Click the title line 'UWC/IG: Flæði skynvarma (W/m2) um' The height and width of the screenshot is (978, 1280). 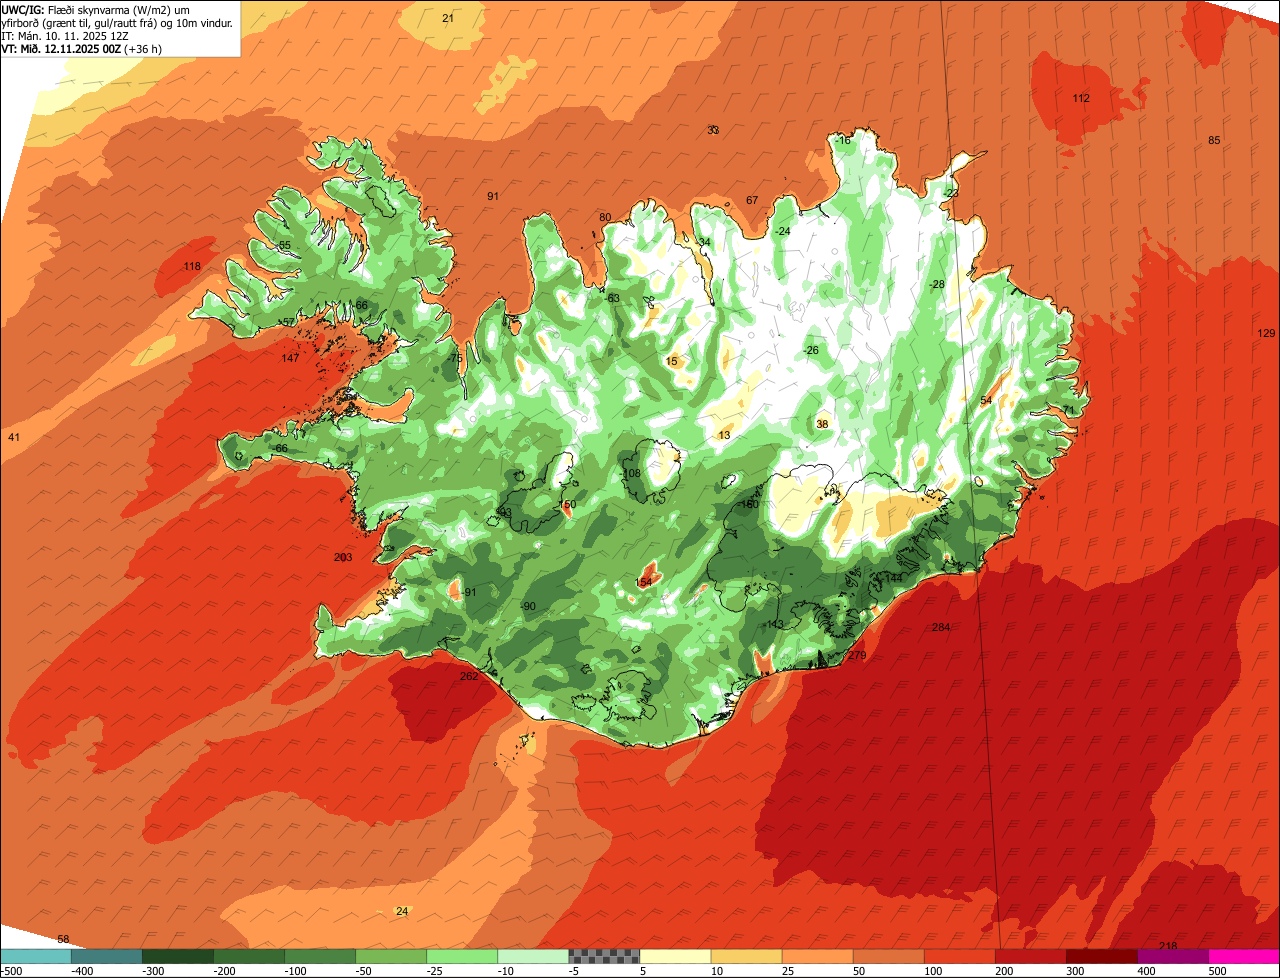tap(96, 10)
